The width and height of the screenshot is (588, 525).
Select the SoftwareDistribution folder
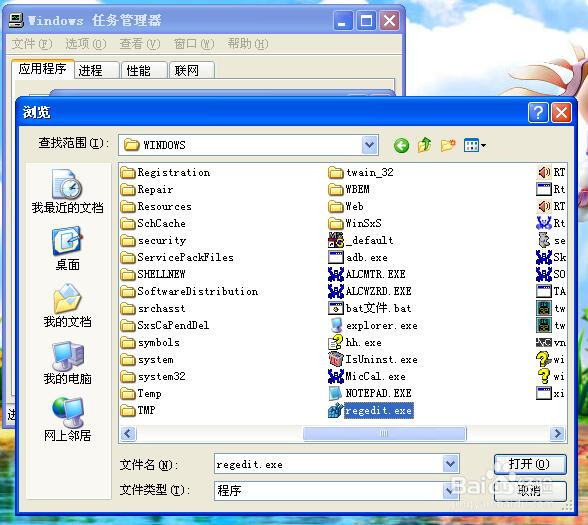tap(189, 291)
